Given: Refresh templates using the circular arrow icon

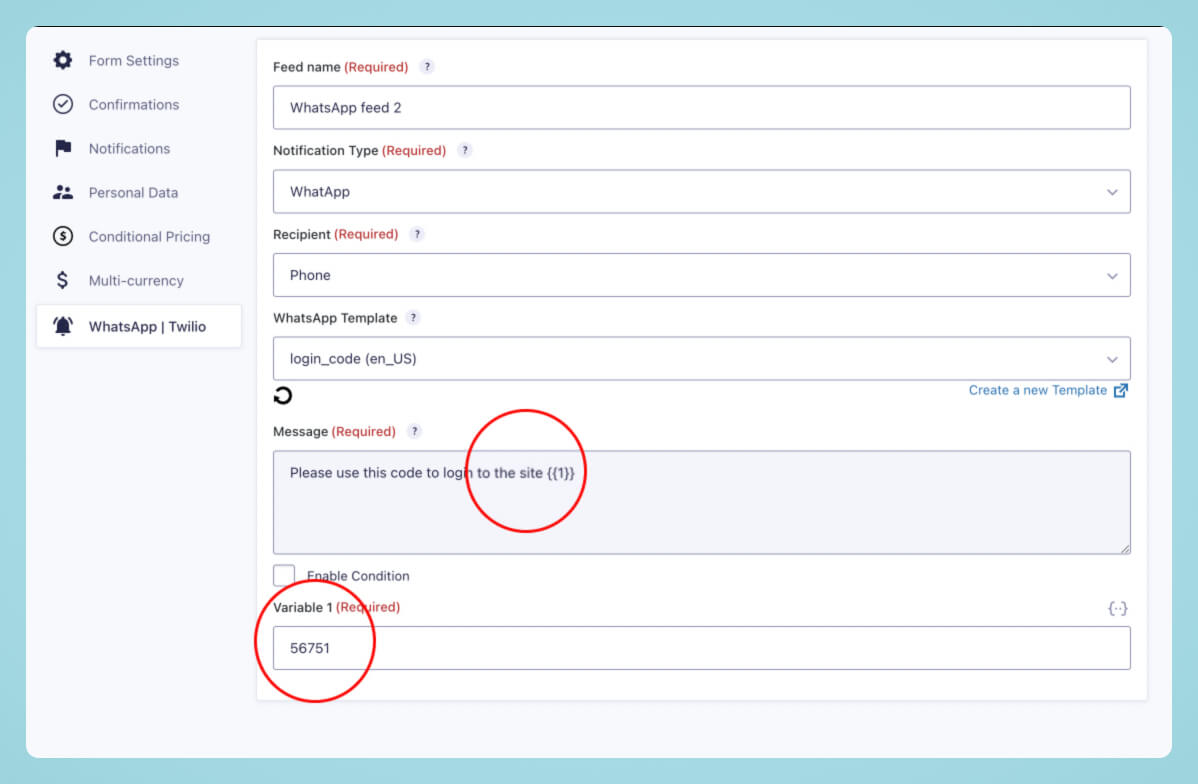Looking at the screenshot, I should point(283,395).
